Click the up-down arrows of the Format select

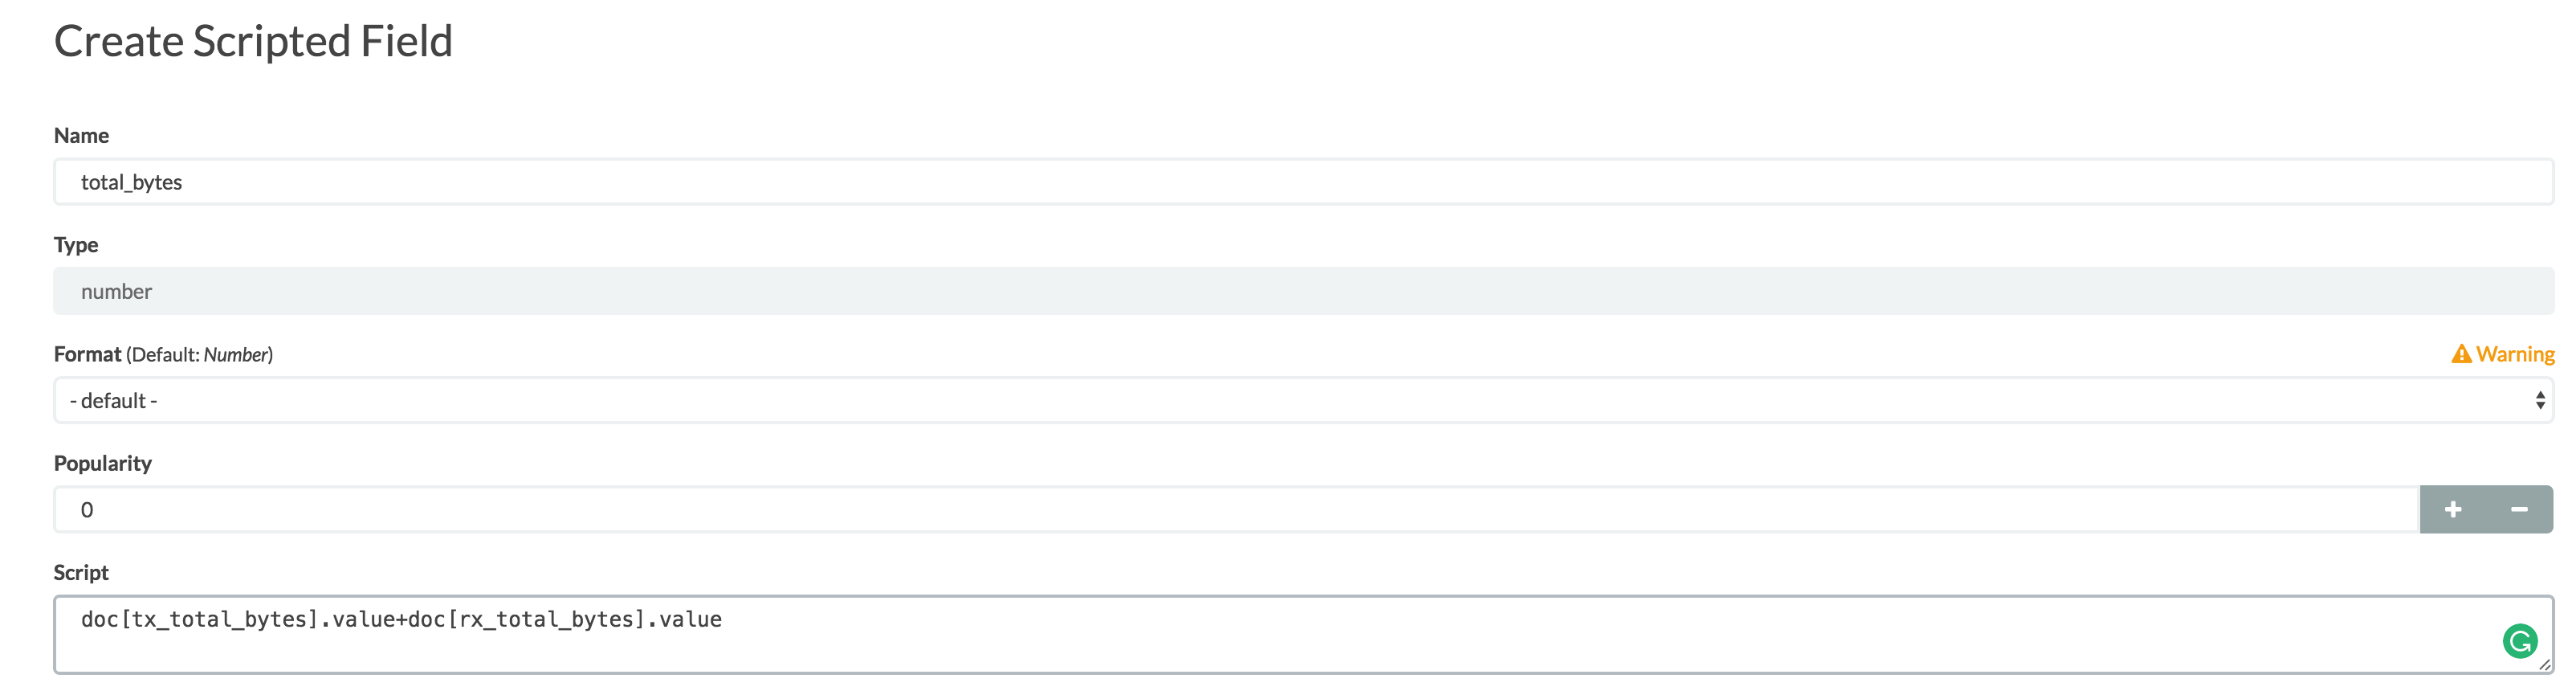[x=2540, y=401]
